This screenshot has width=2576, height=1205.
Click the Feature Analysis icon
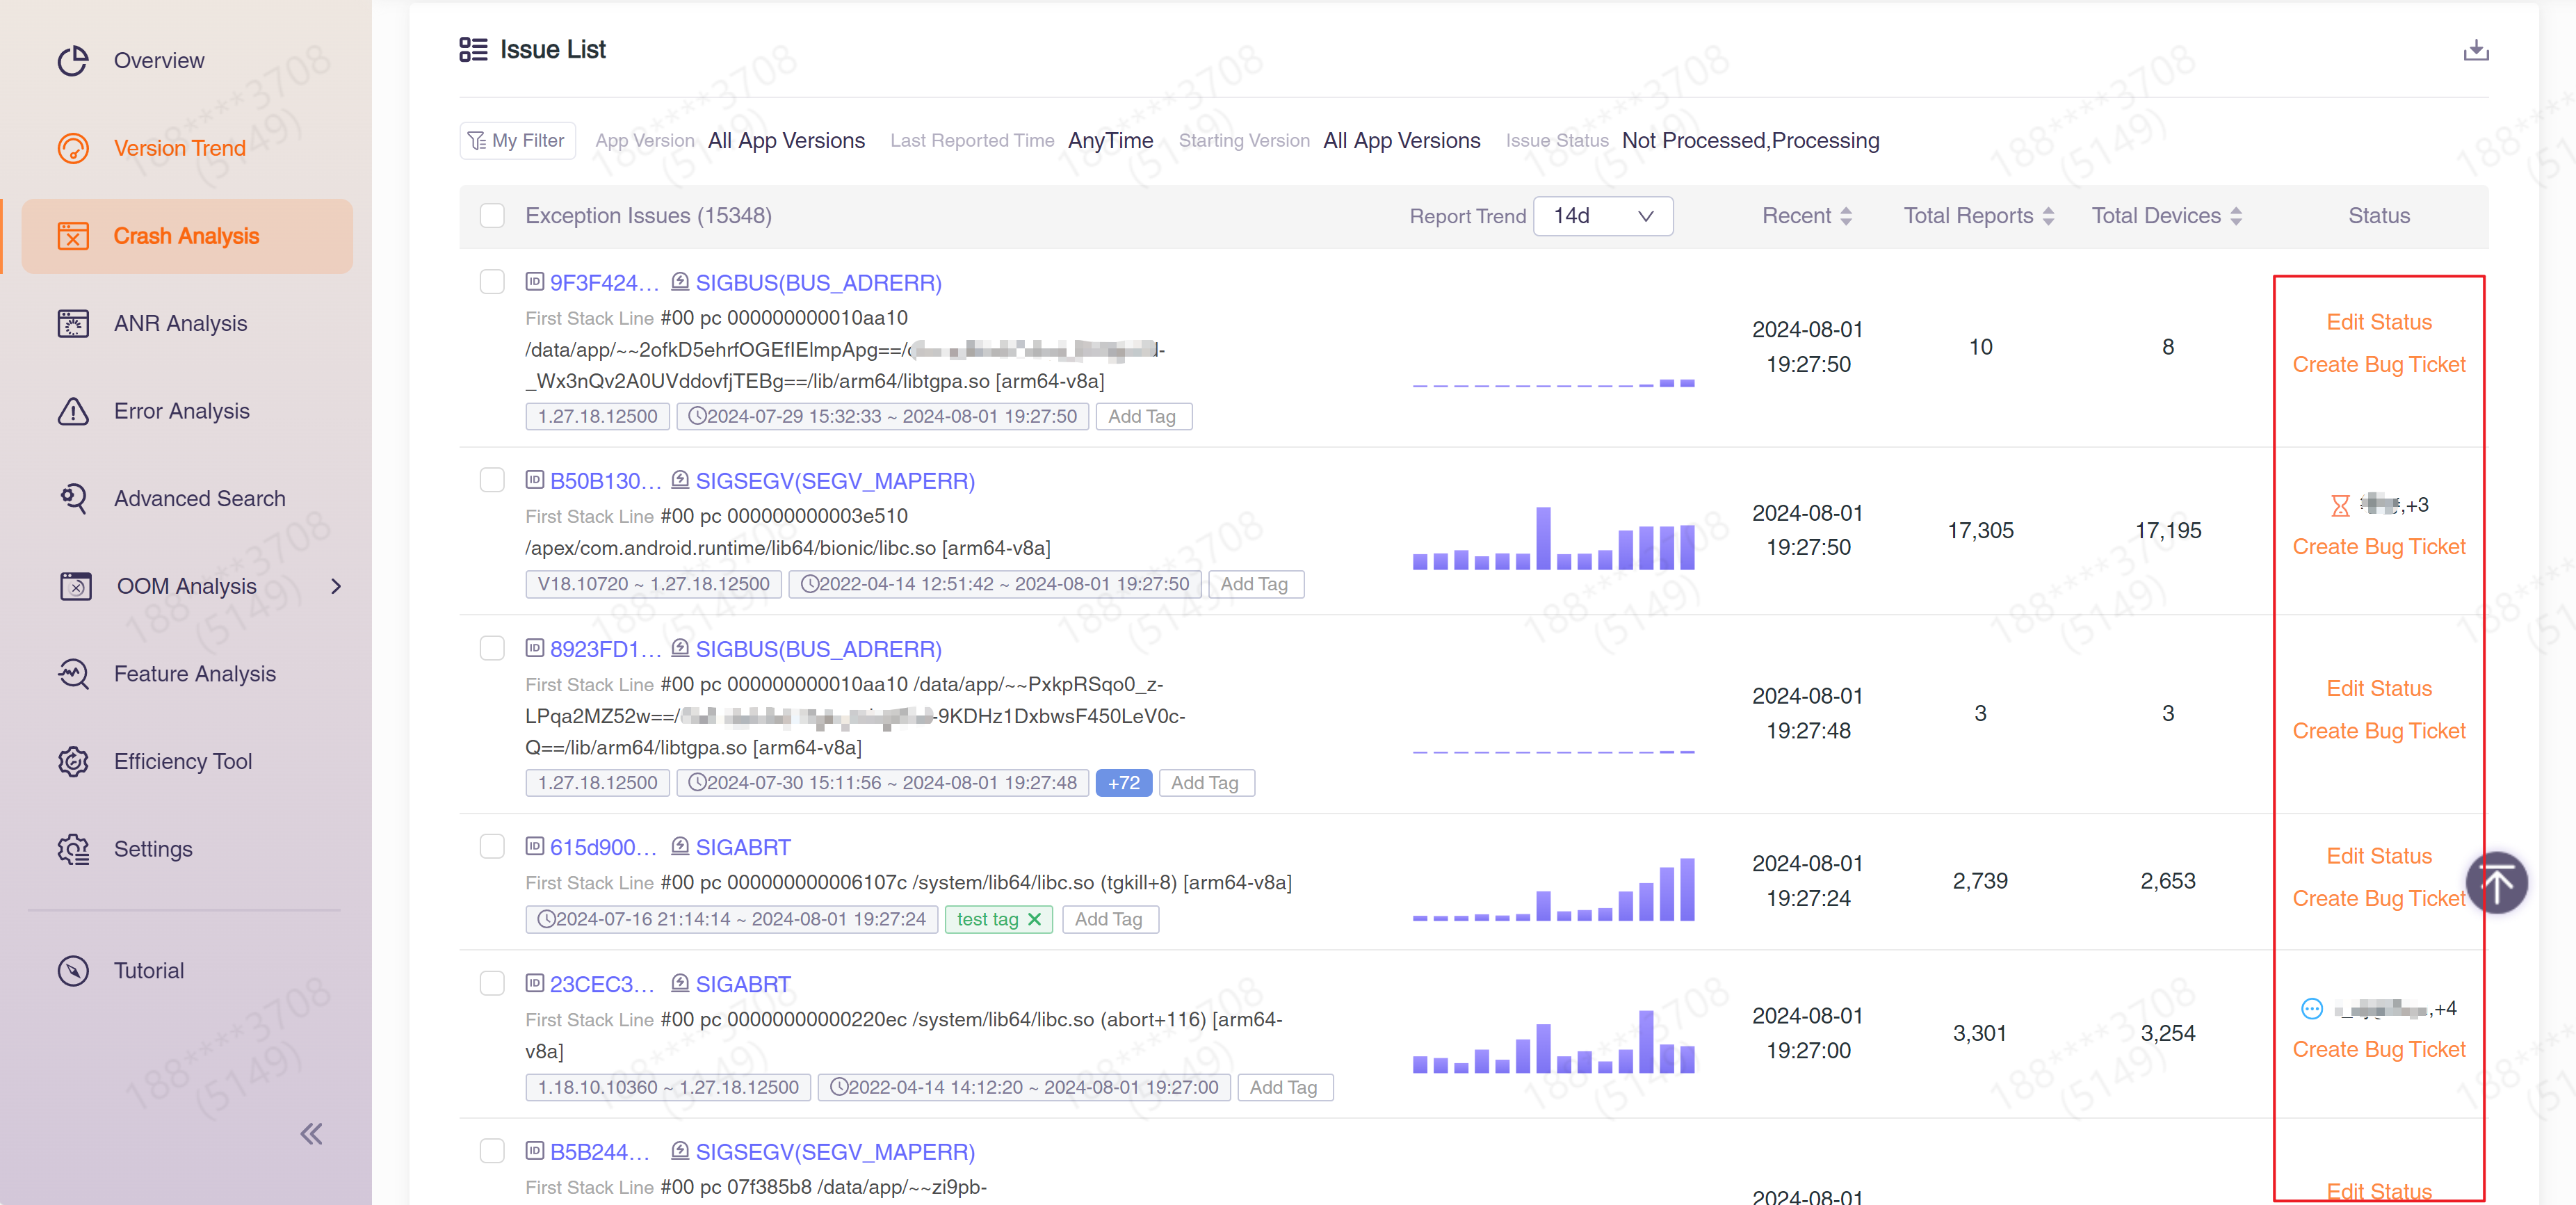[x=73, y=673]
